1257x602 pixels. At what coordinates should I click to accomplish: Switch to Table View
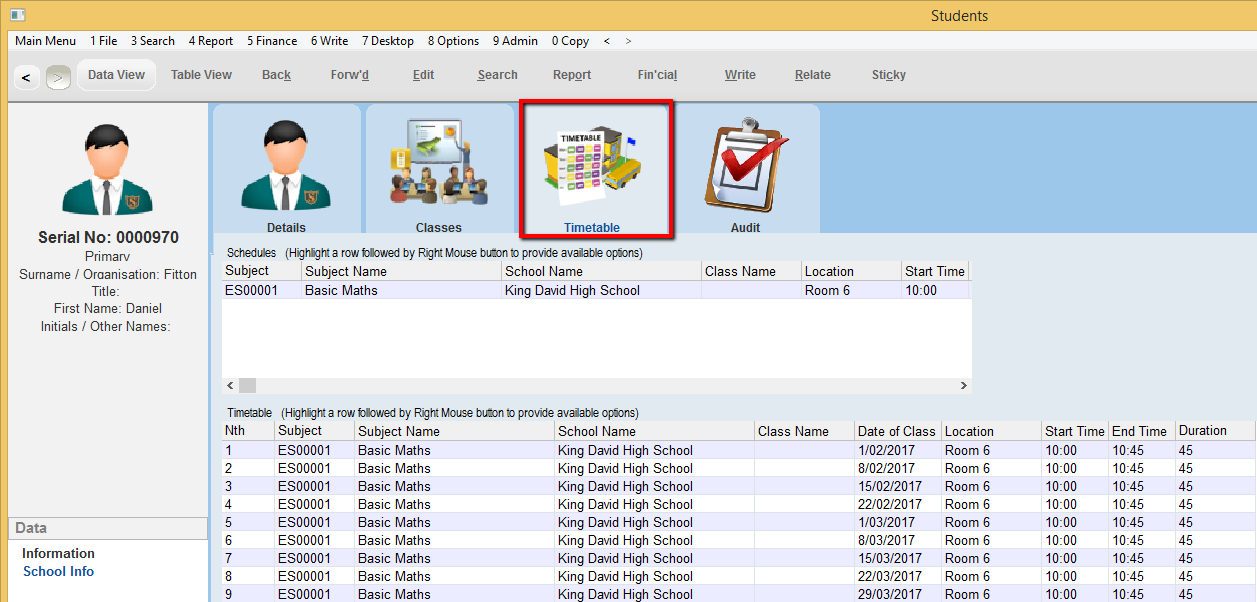coord(201,75)
